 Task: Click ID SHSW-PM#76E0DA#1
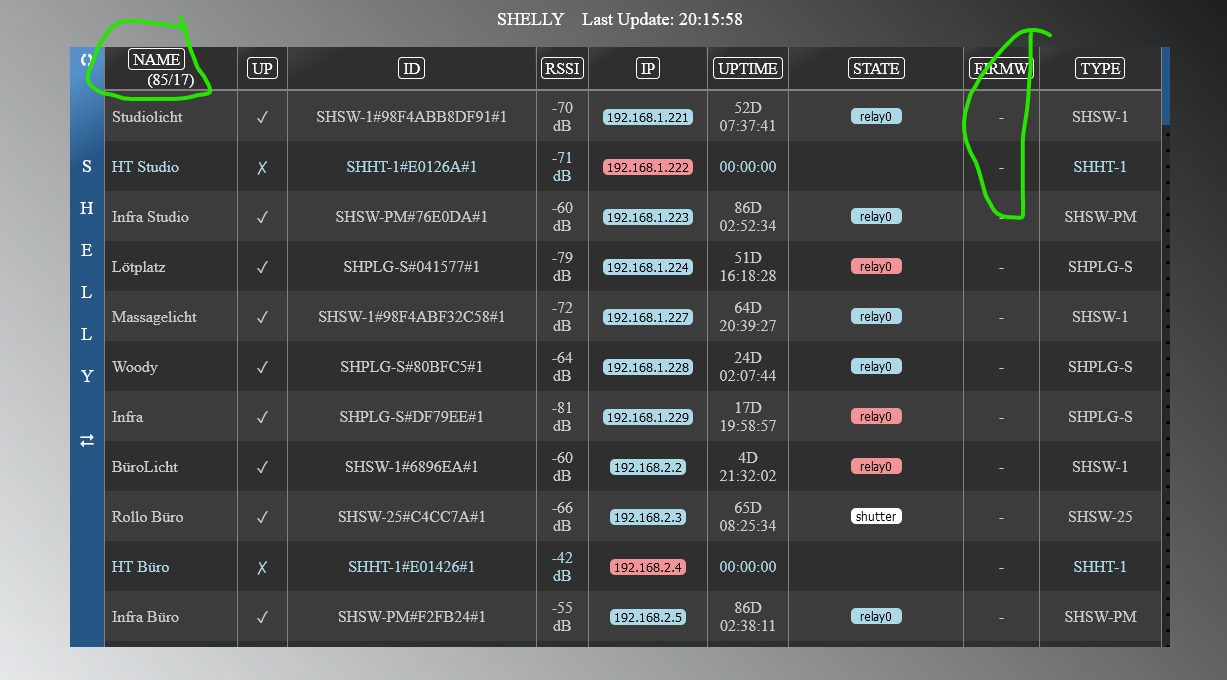[411, 217]
